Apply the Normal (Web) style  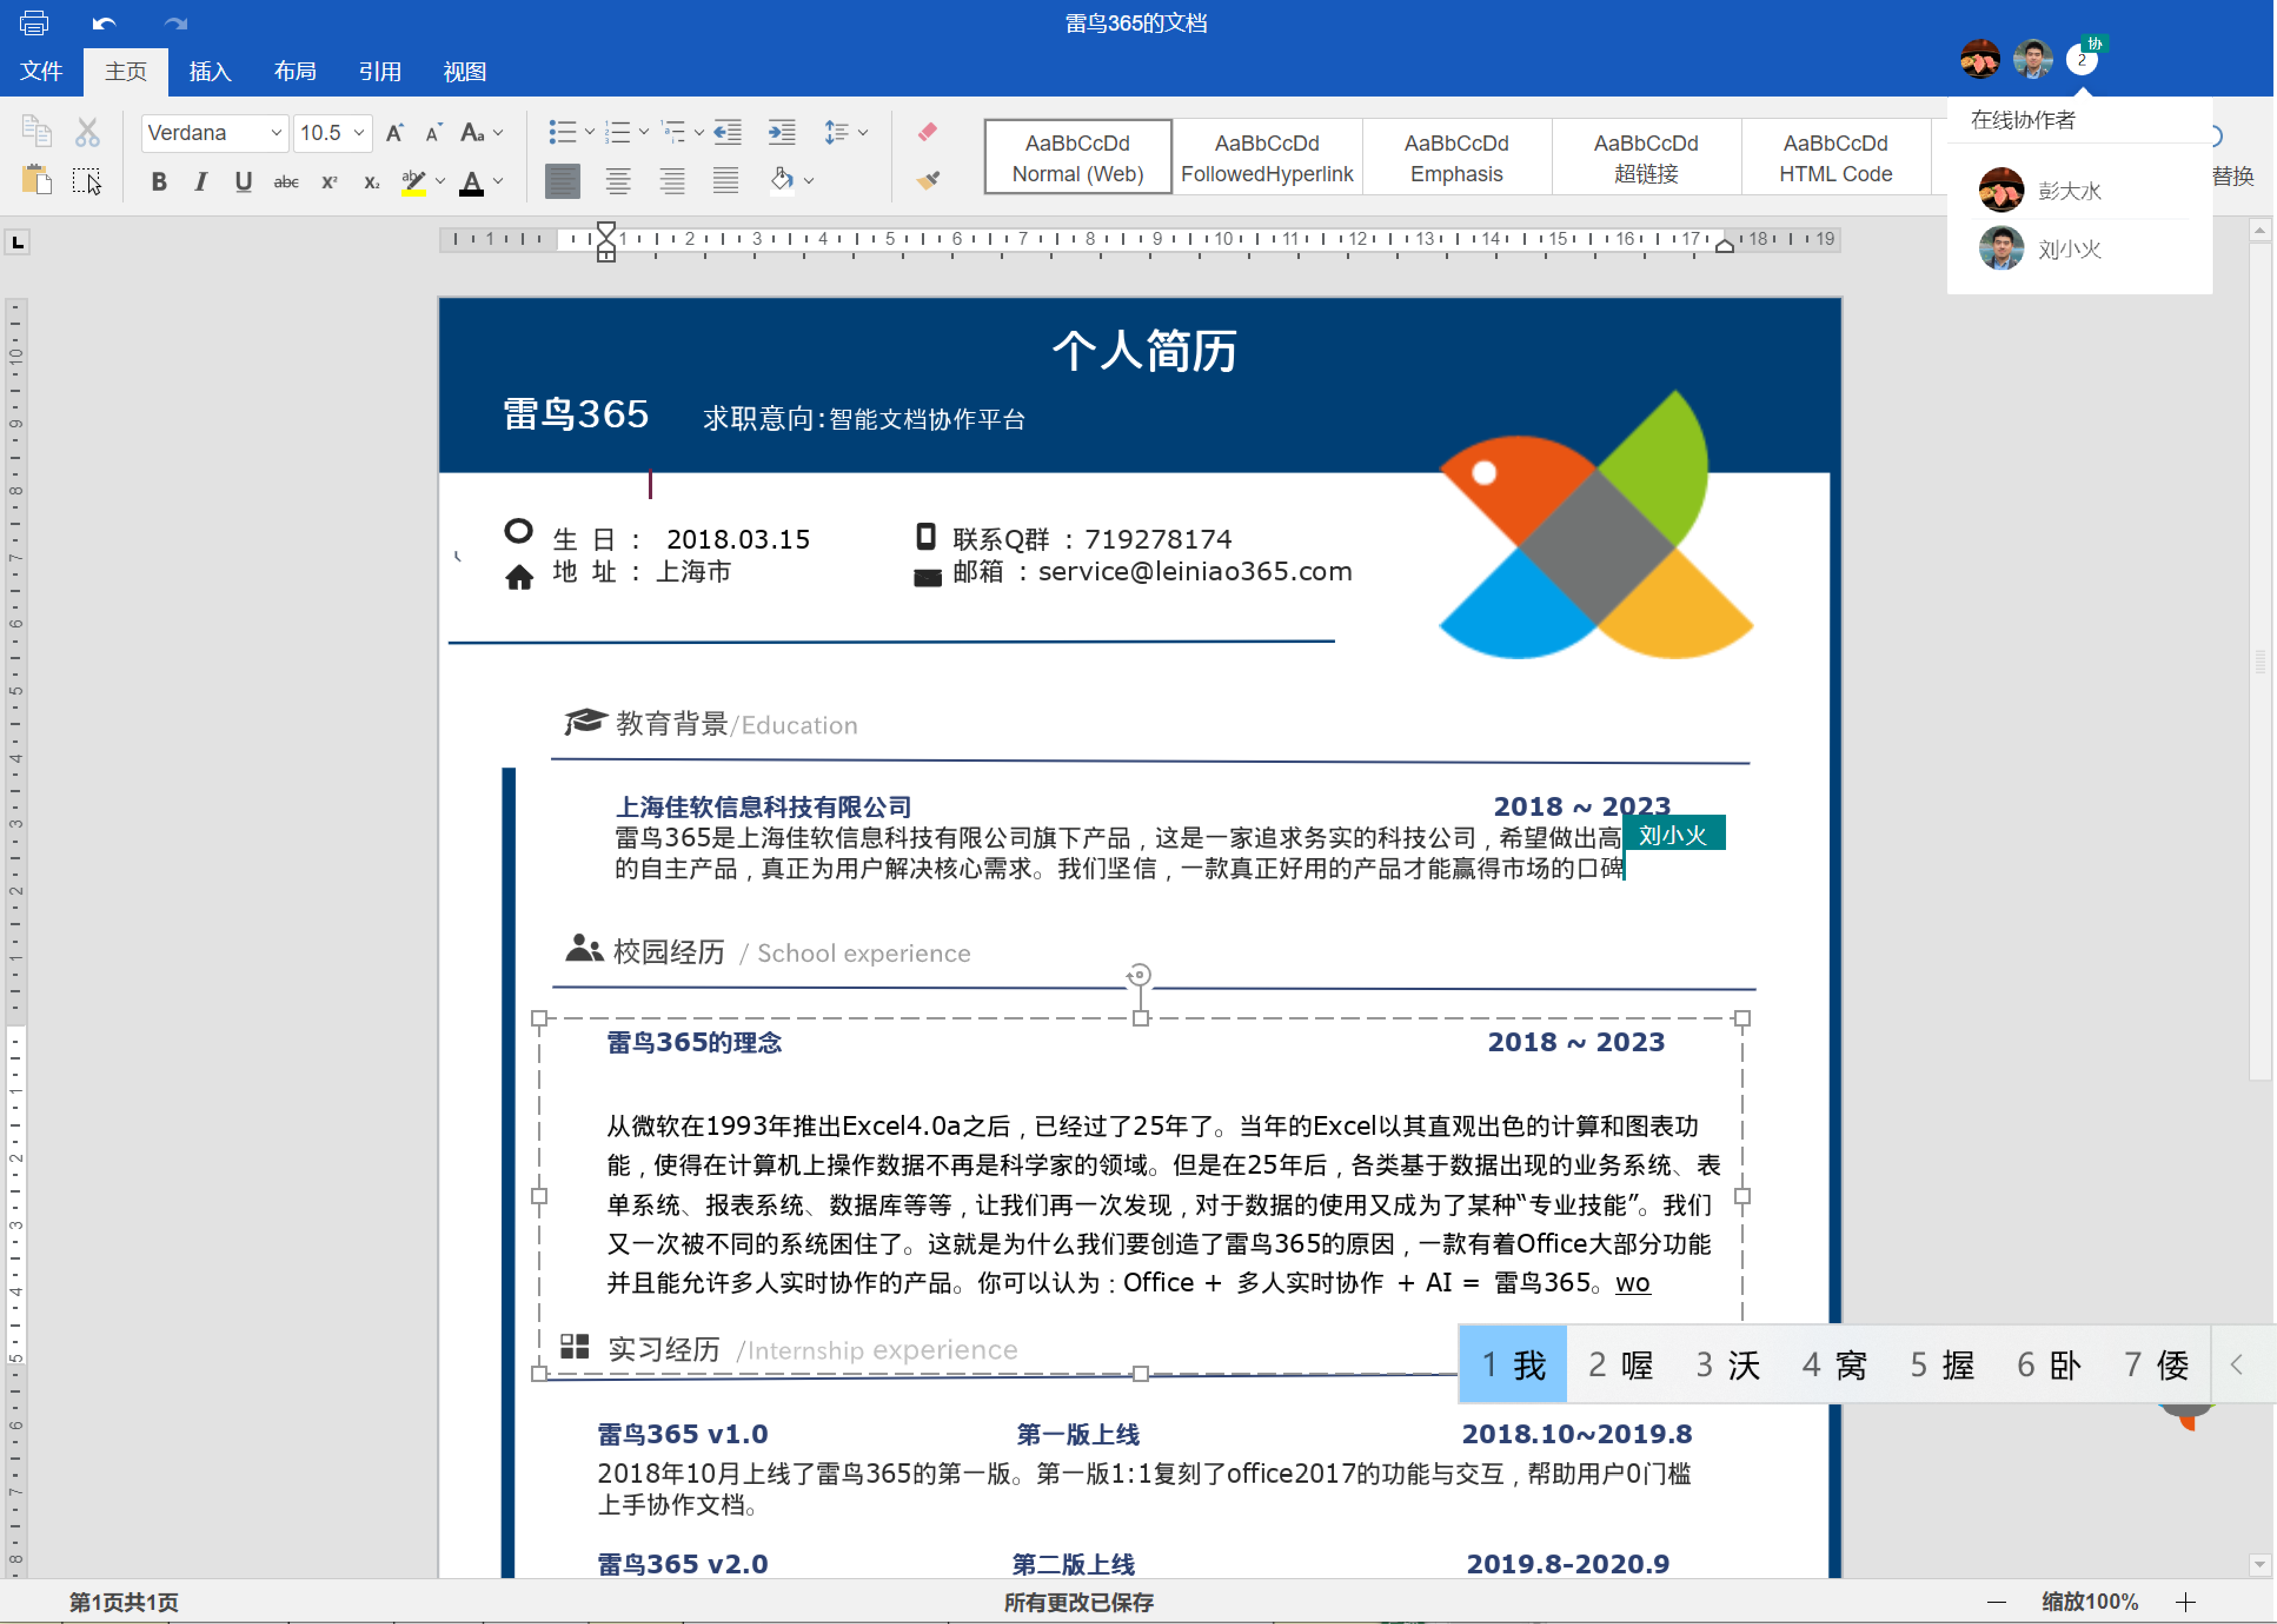coord(1078,157)
